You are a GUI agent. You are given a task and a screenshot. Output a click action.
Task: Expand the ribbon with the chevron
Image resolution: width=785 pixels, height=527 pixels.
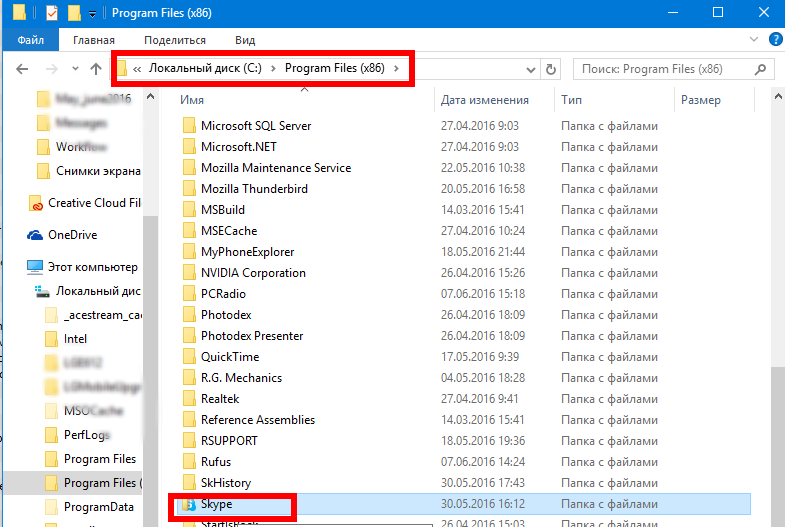click(754, 40)
